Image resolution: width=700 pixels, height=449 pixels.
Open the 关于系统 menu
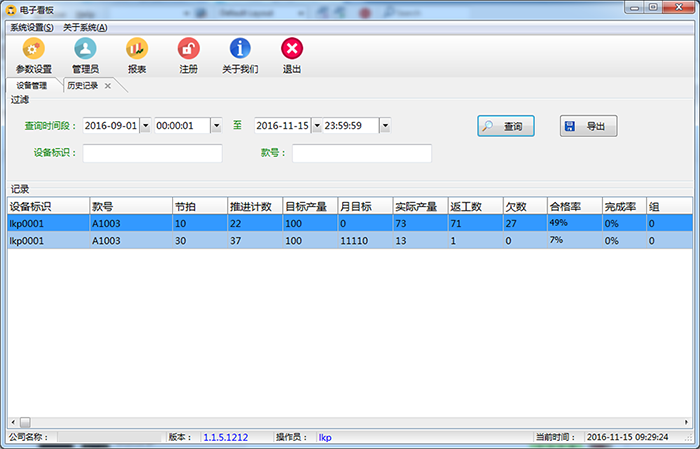coord(85,27)
